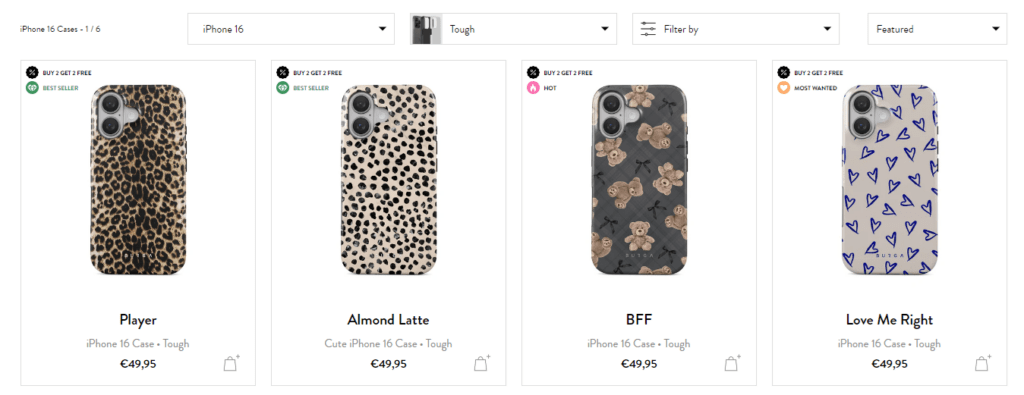Add BFF case to shopping bag

click(x=733, y=363)
